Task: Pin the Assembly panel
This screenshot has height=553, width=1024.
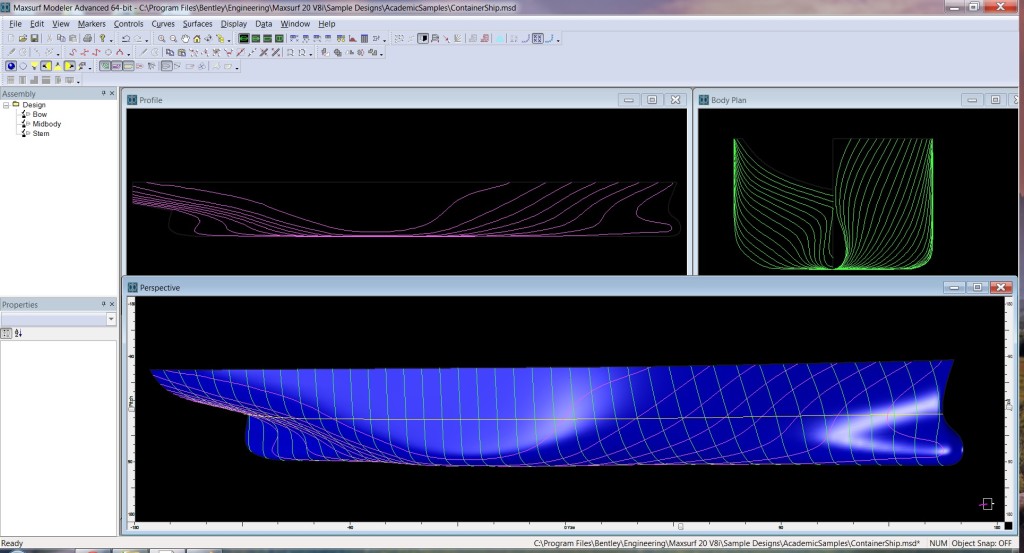Action: [103, 93]
